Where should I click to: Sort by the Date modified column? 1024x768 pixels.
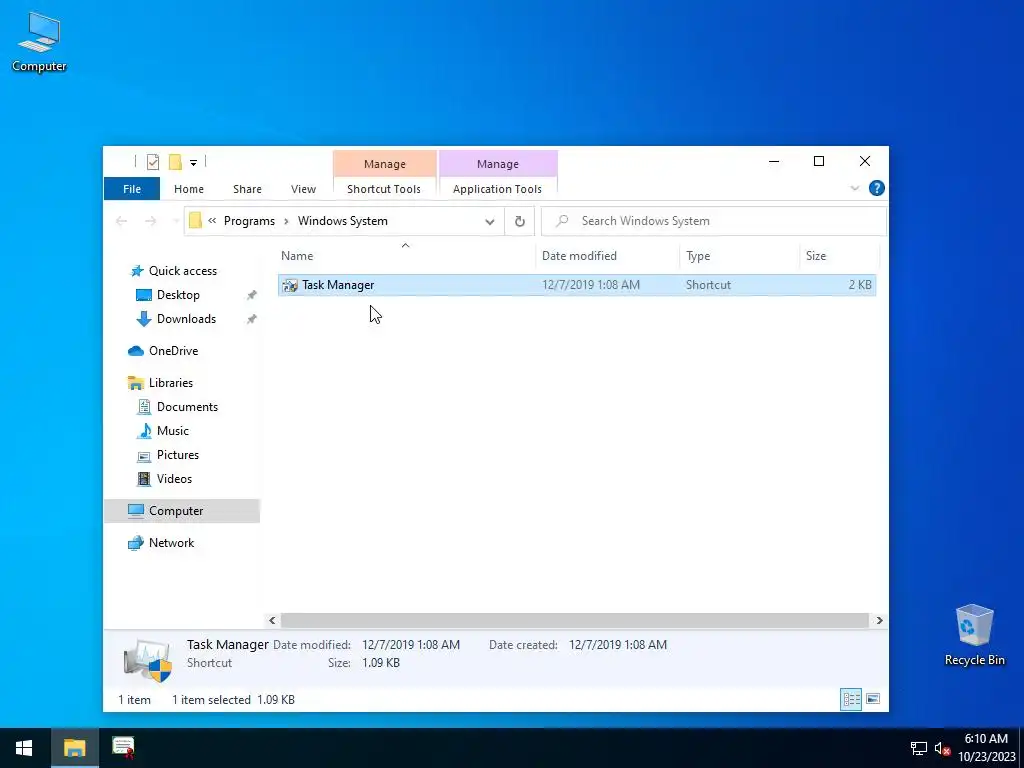click(x=607, y=255)
